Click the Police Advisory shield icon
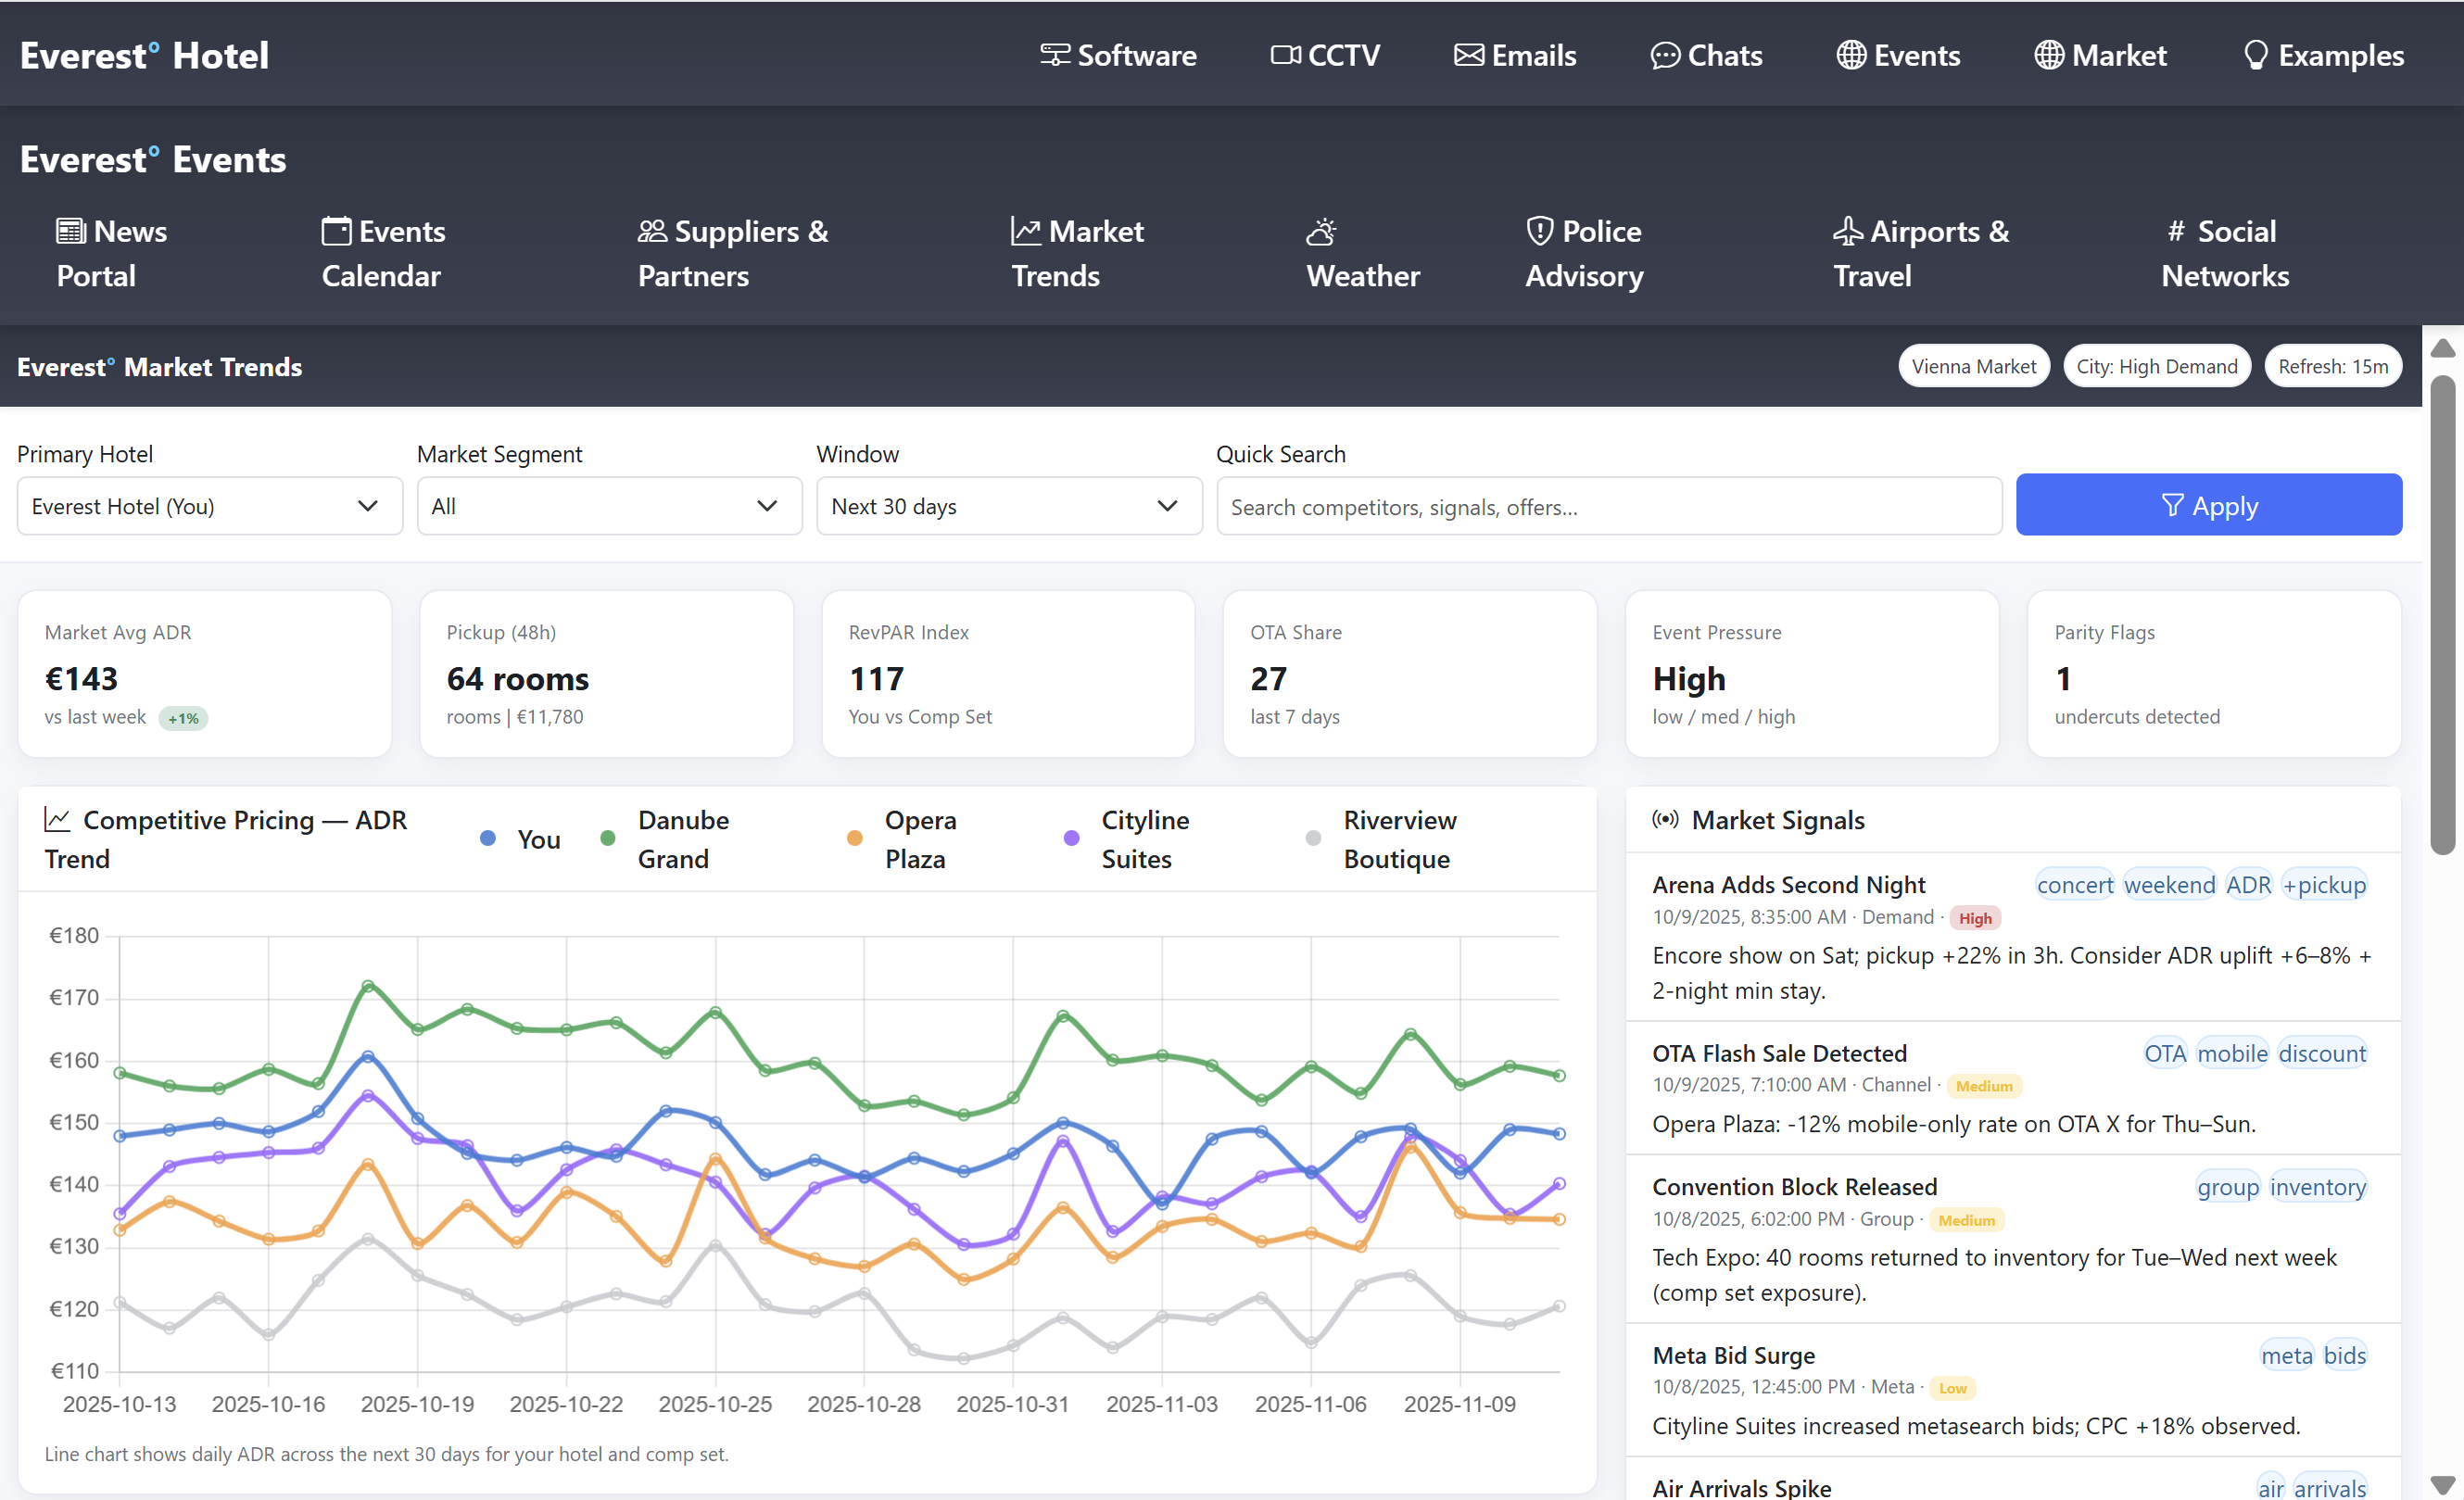 [1539, 231]
